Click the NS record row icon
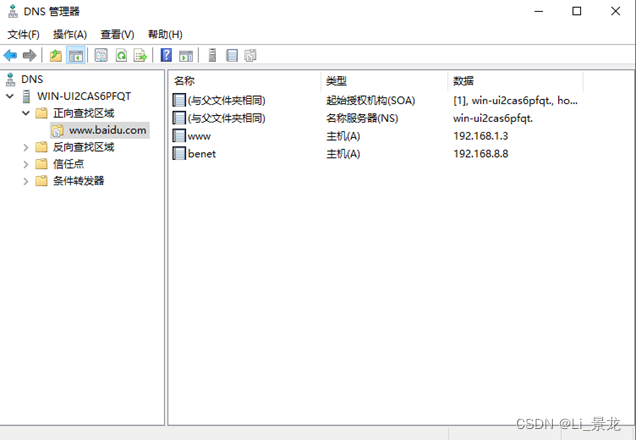This screenshot has height=440, width=636. (x=179, y=118)
